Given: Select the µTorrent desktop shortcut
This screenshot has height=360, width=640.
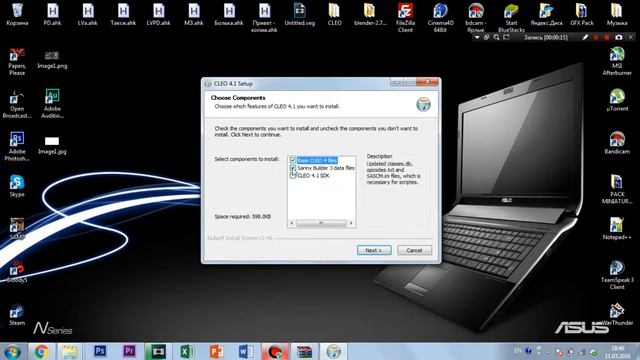Looking at the screenshot, I should pos(617,100).
